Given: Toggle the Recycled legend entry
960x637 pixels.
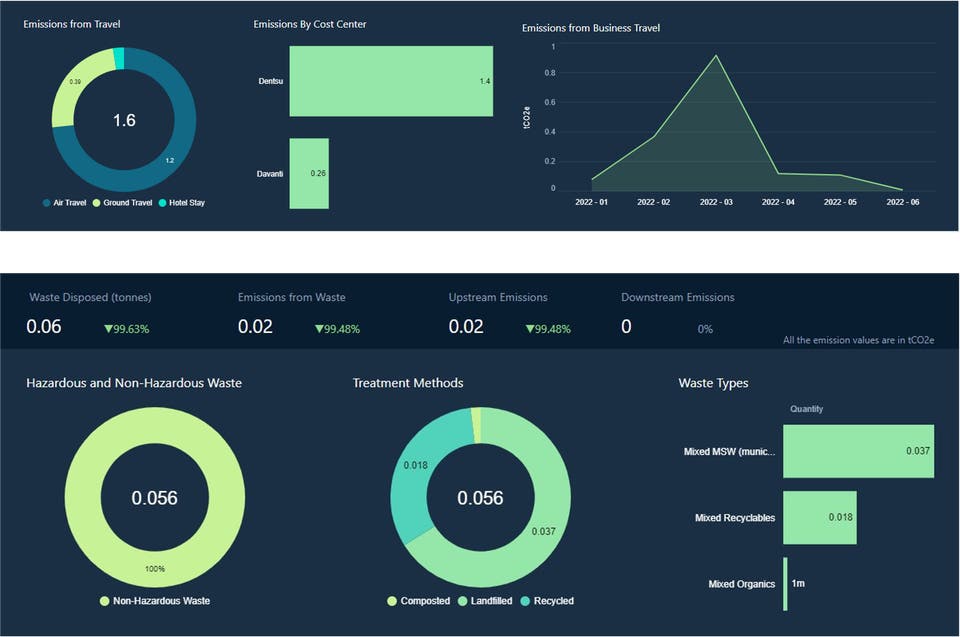Looking at the screenshot, I should (x=547, y=601).
